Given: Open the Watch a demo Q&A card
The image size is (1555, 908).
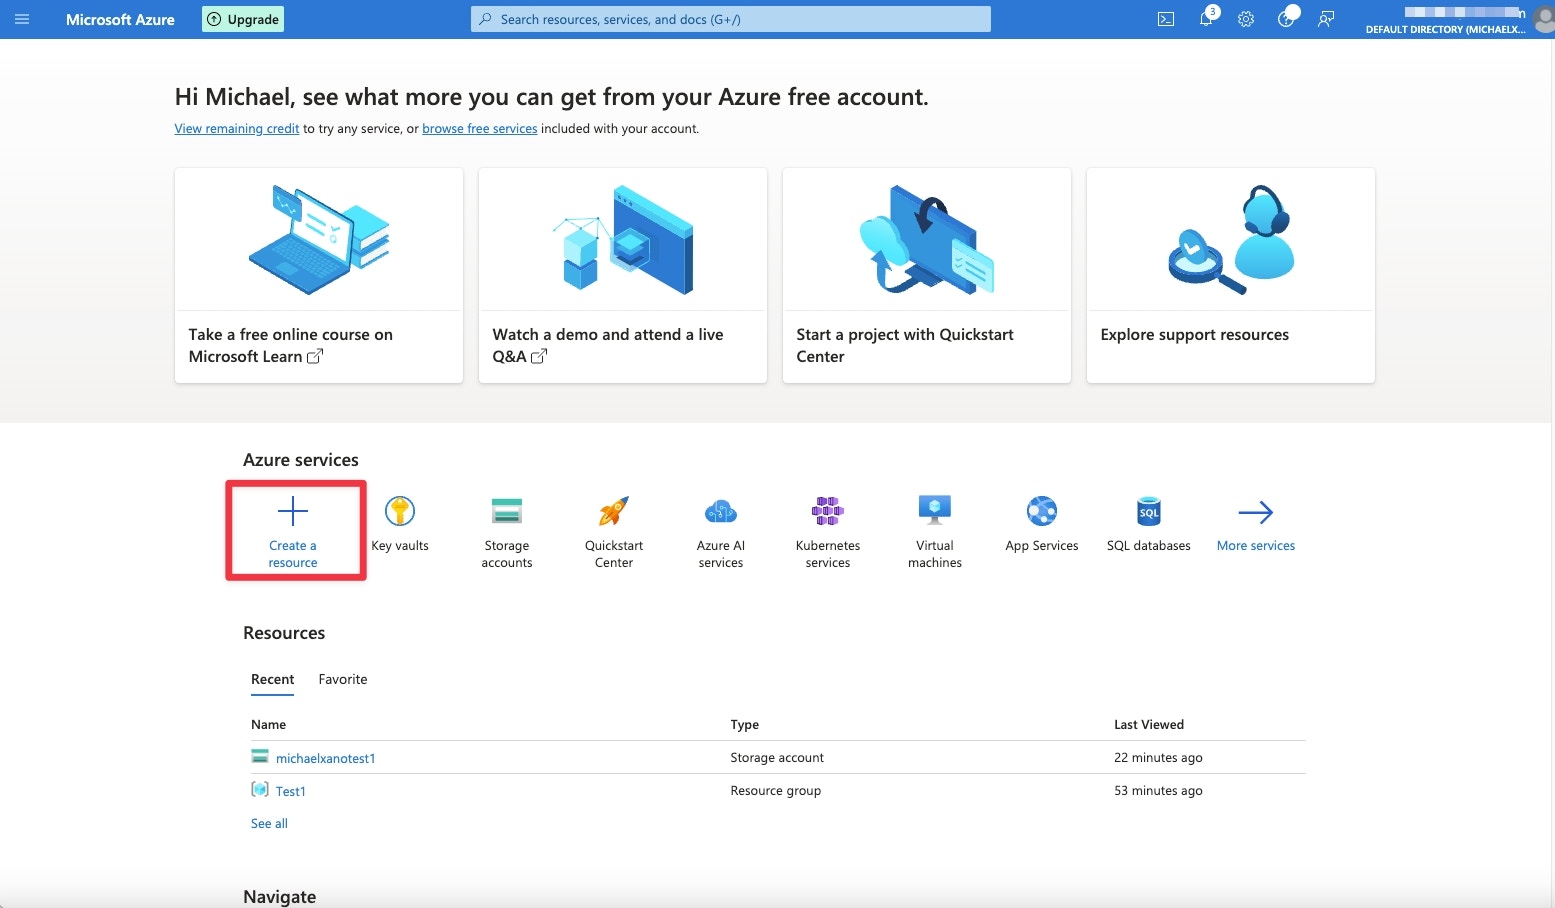Looking at the screenshot, I should [x=623, y=275].
